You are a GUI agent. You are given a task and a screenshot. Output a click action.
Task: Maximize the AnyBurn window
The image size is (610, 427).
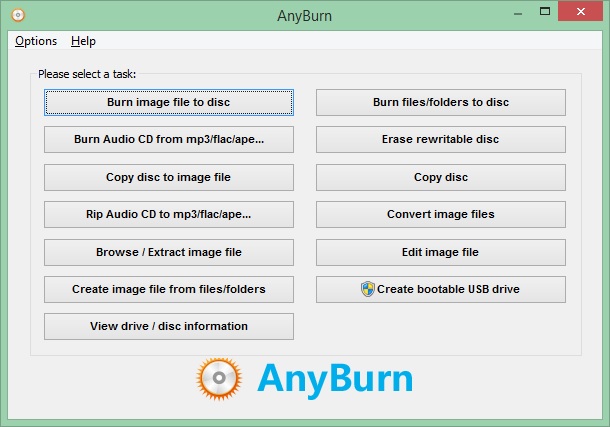click(545, 12)
